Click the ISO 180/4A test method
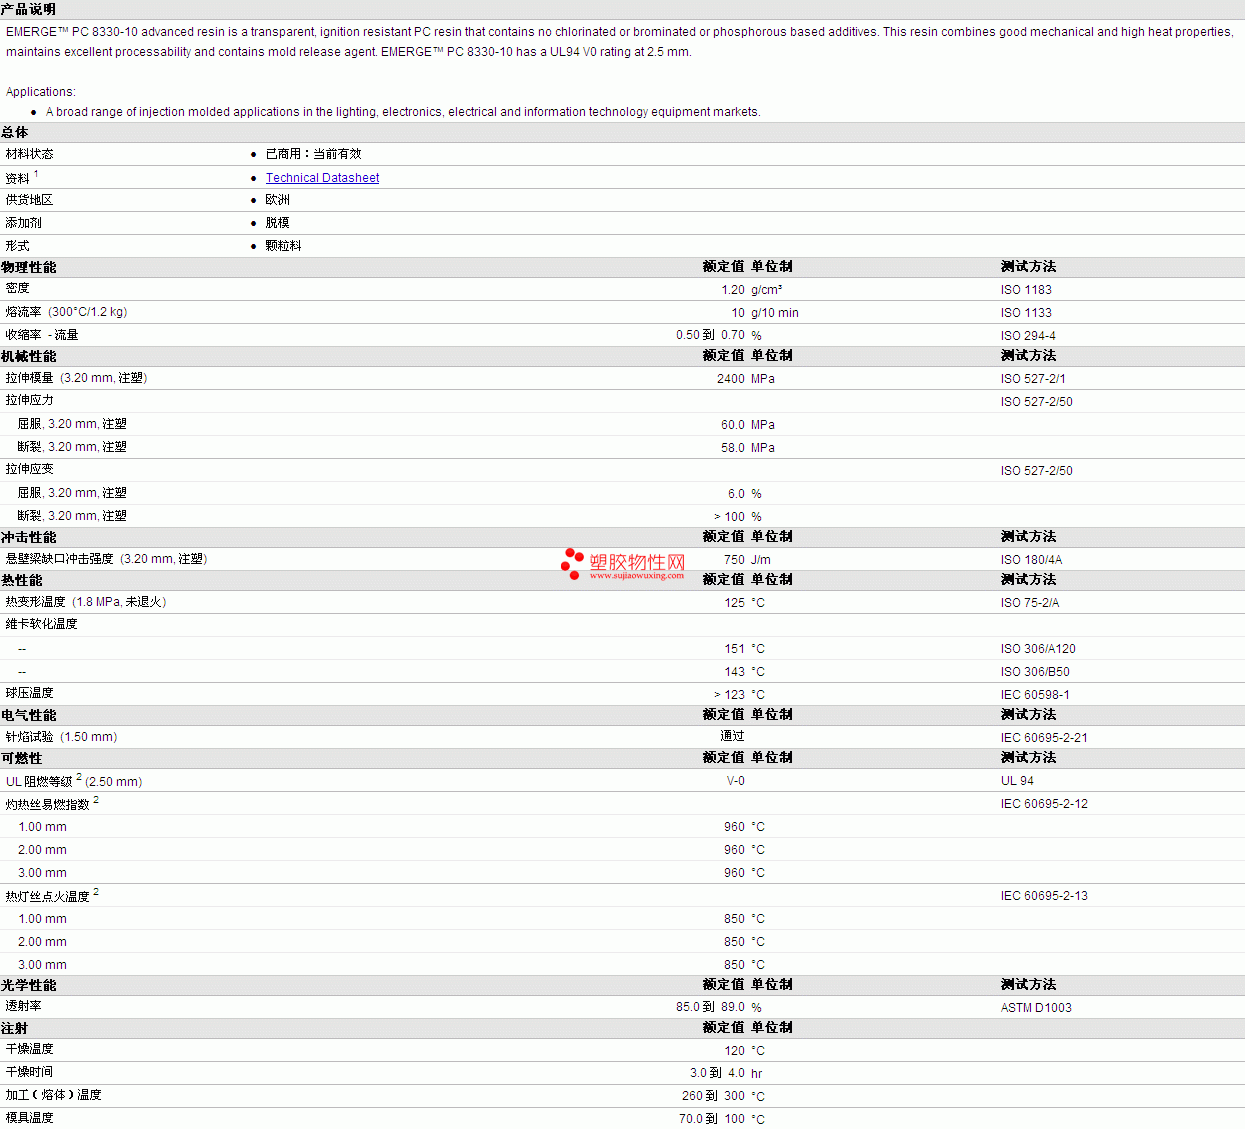The height and width of the screenshot is (1129, 1245). point(1032,560)
